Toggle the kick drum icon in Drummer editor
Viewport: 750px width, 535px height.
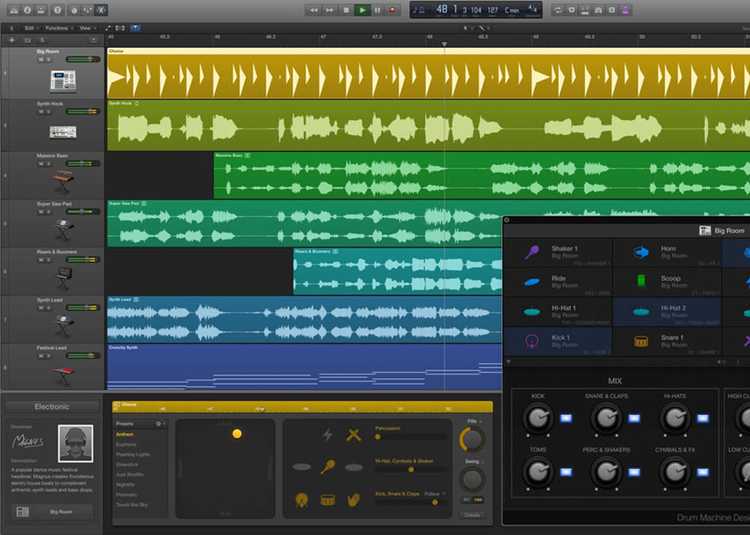click(302, 500)
